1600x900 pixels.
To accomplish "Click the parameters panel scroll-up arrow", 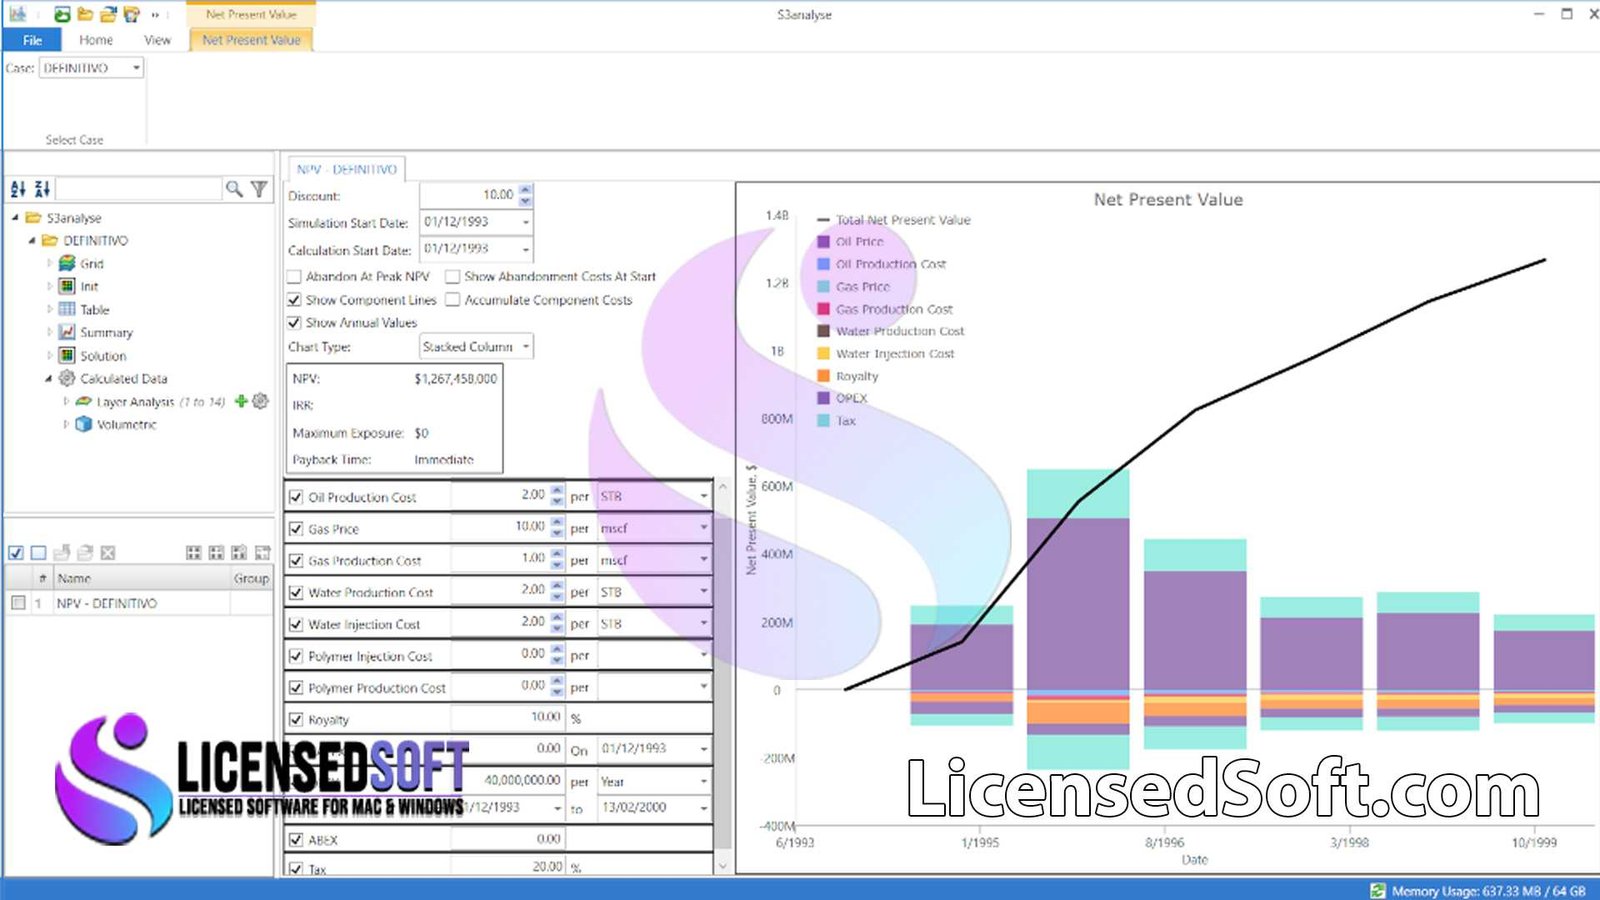I will [723, 487].
